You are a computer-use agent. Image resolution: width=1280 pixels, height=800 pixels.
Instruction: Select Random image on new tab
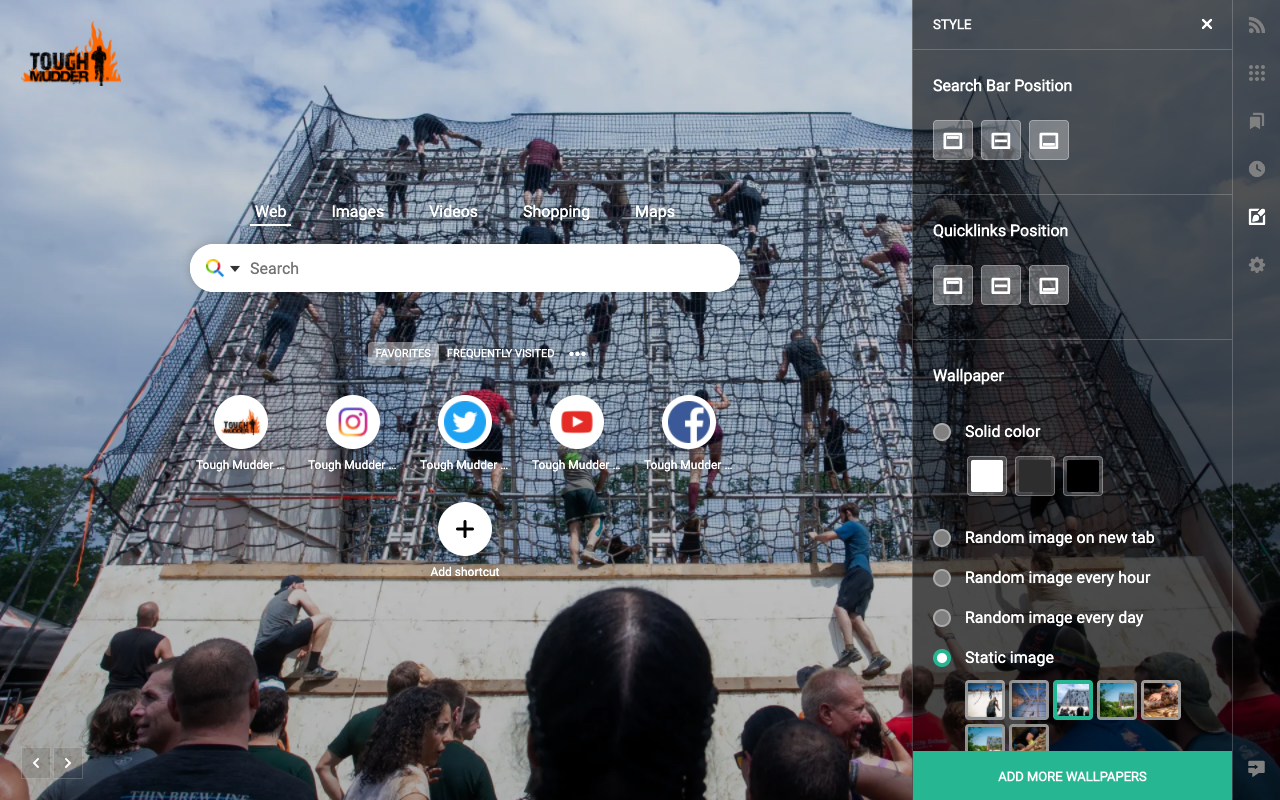(x=942, y=538)
